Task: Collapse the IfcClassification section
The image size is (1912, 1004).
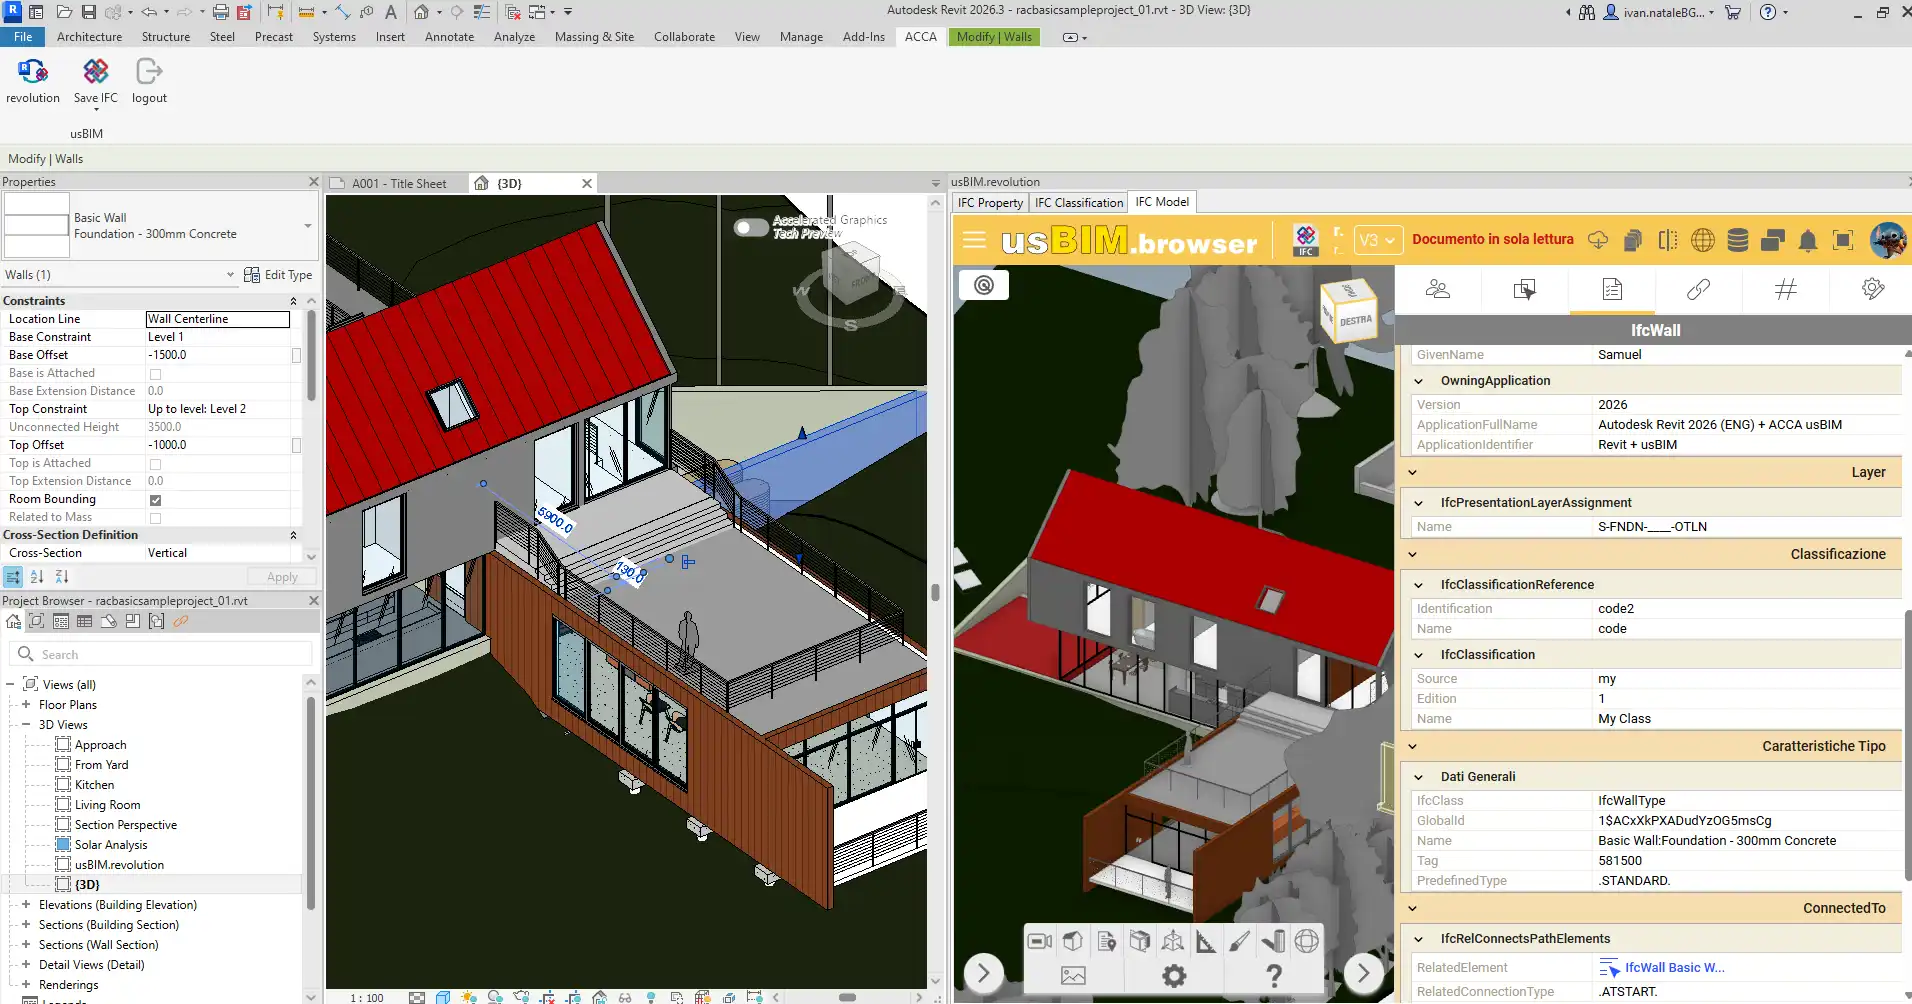Action: (1418, 655)
